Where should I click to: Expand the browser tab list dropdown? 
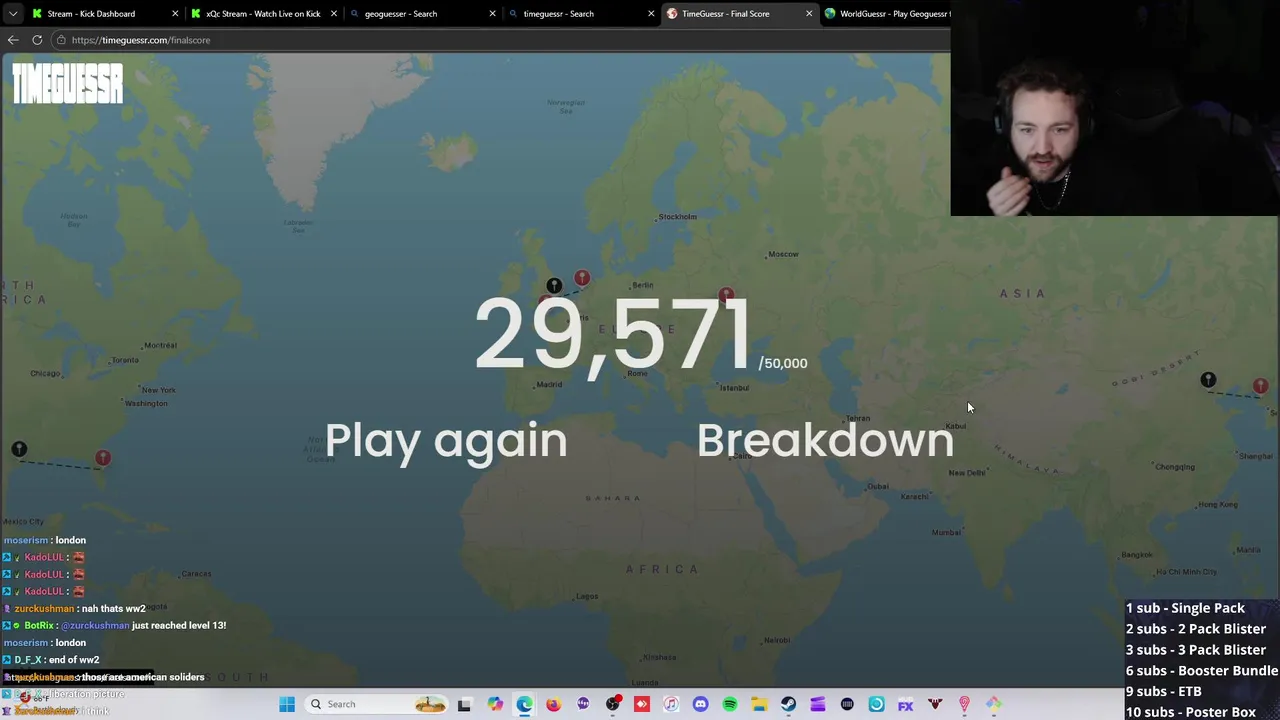coord(12,14)
